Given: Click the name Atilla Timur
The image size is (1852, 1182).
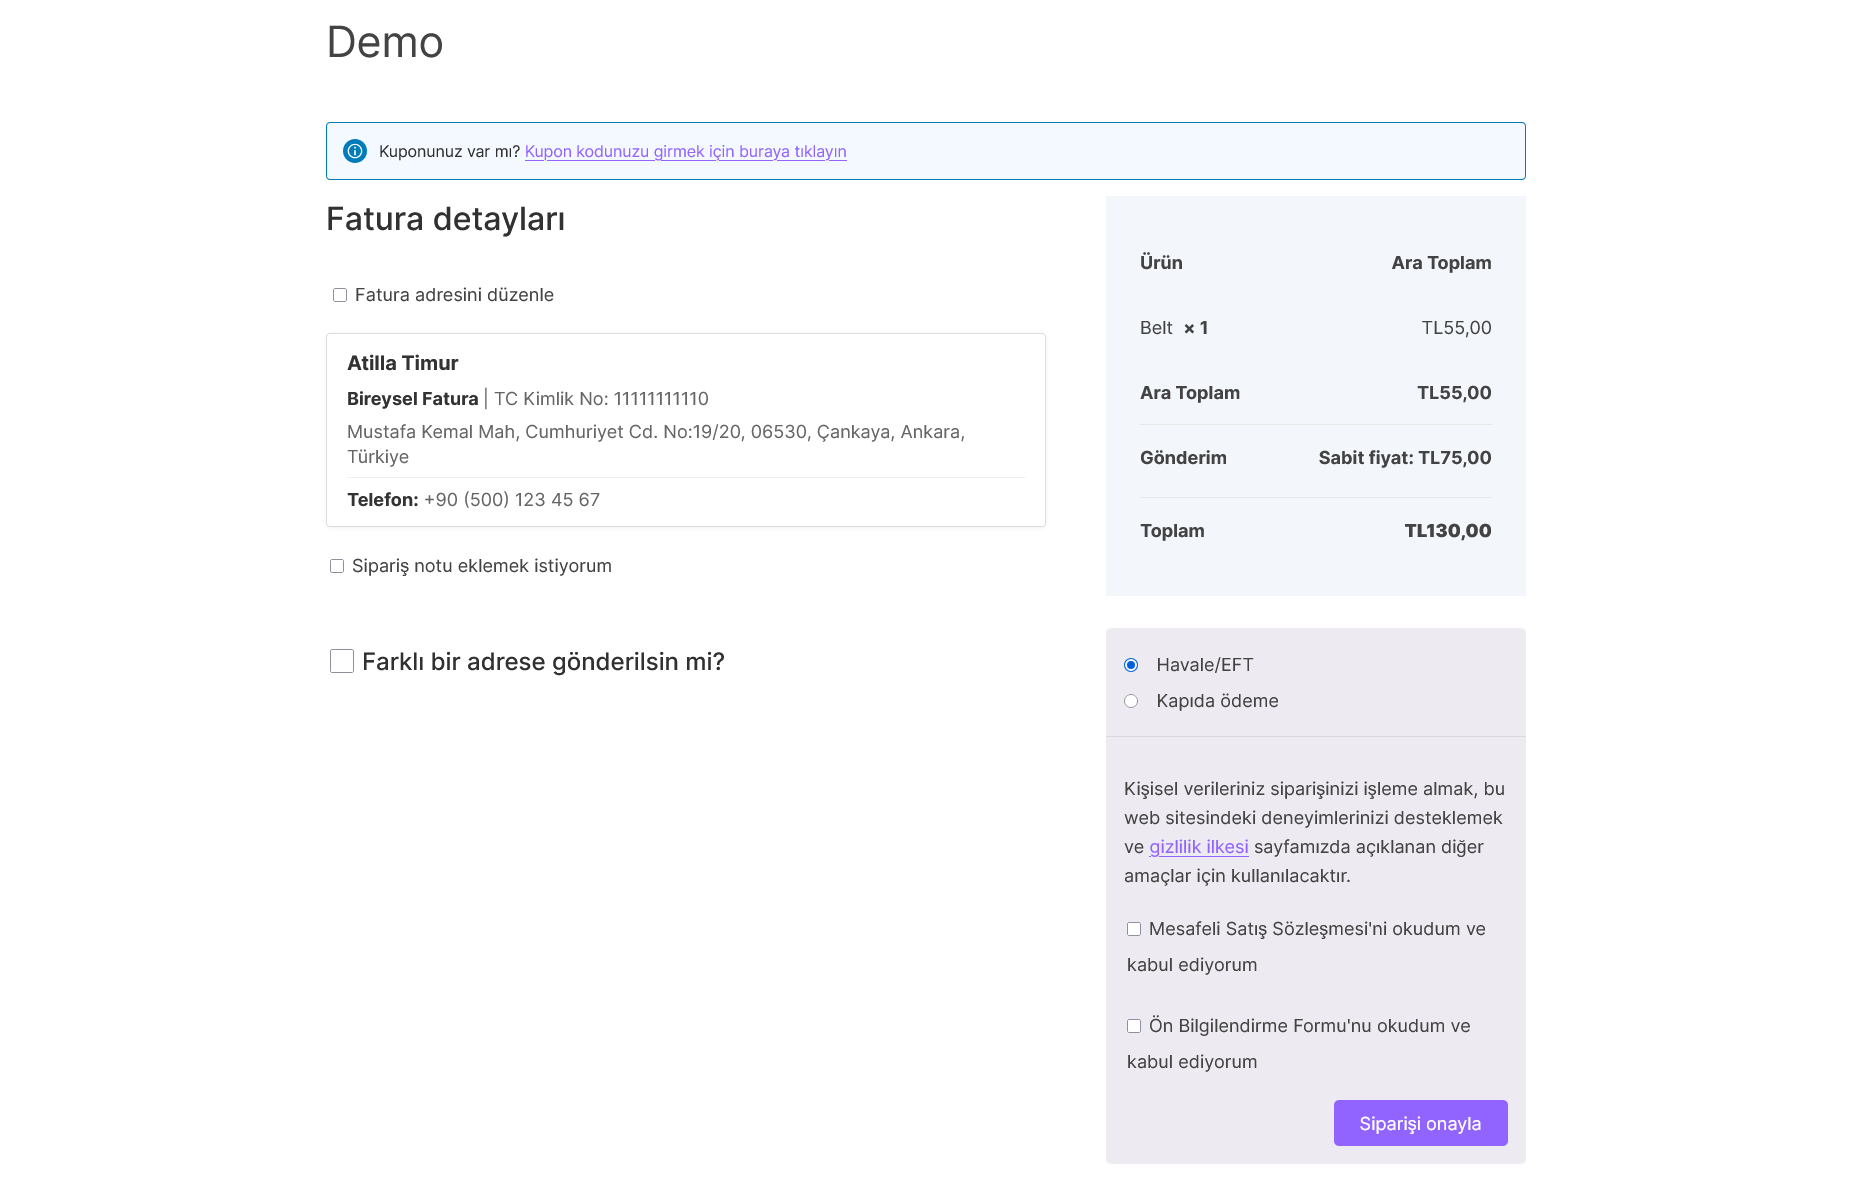Looking at the screenshot, I should [402, 363].
